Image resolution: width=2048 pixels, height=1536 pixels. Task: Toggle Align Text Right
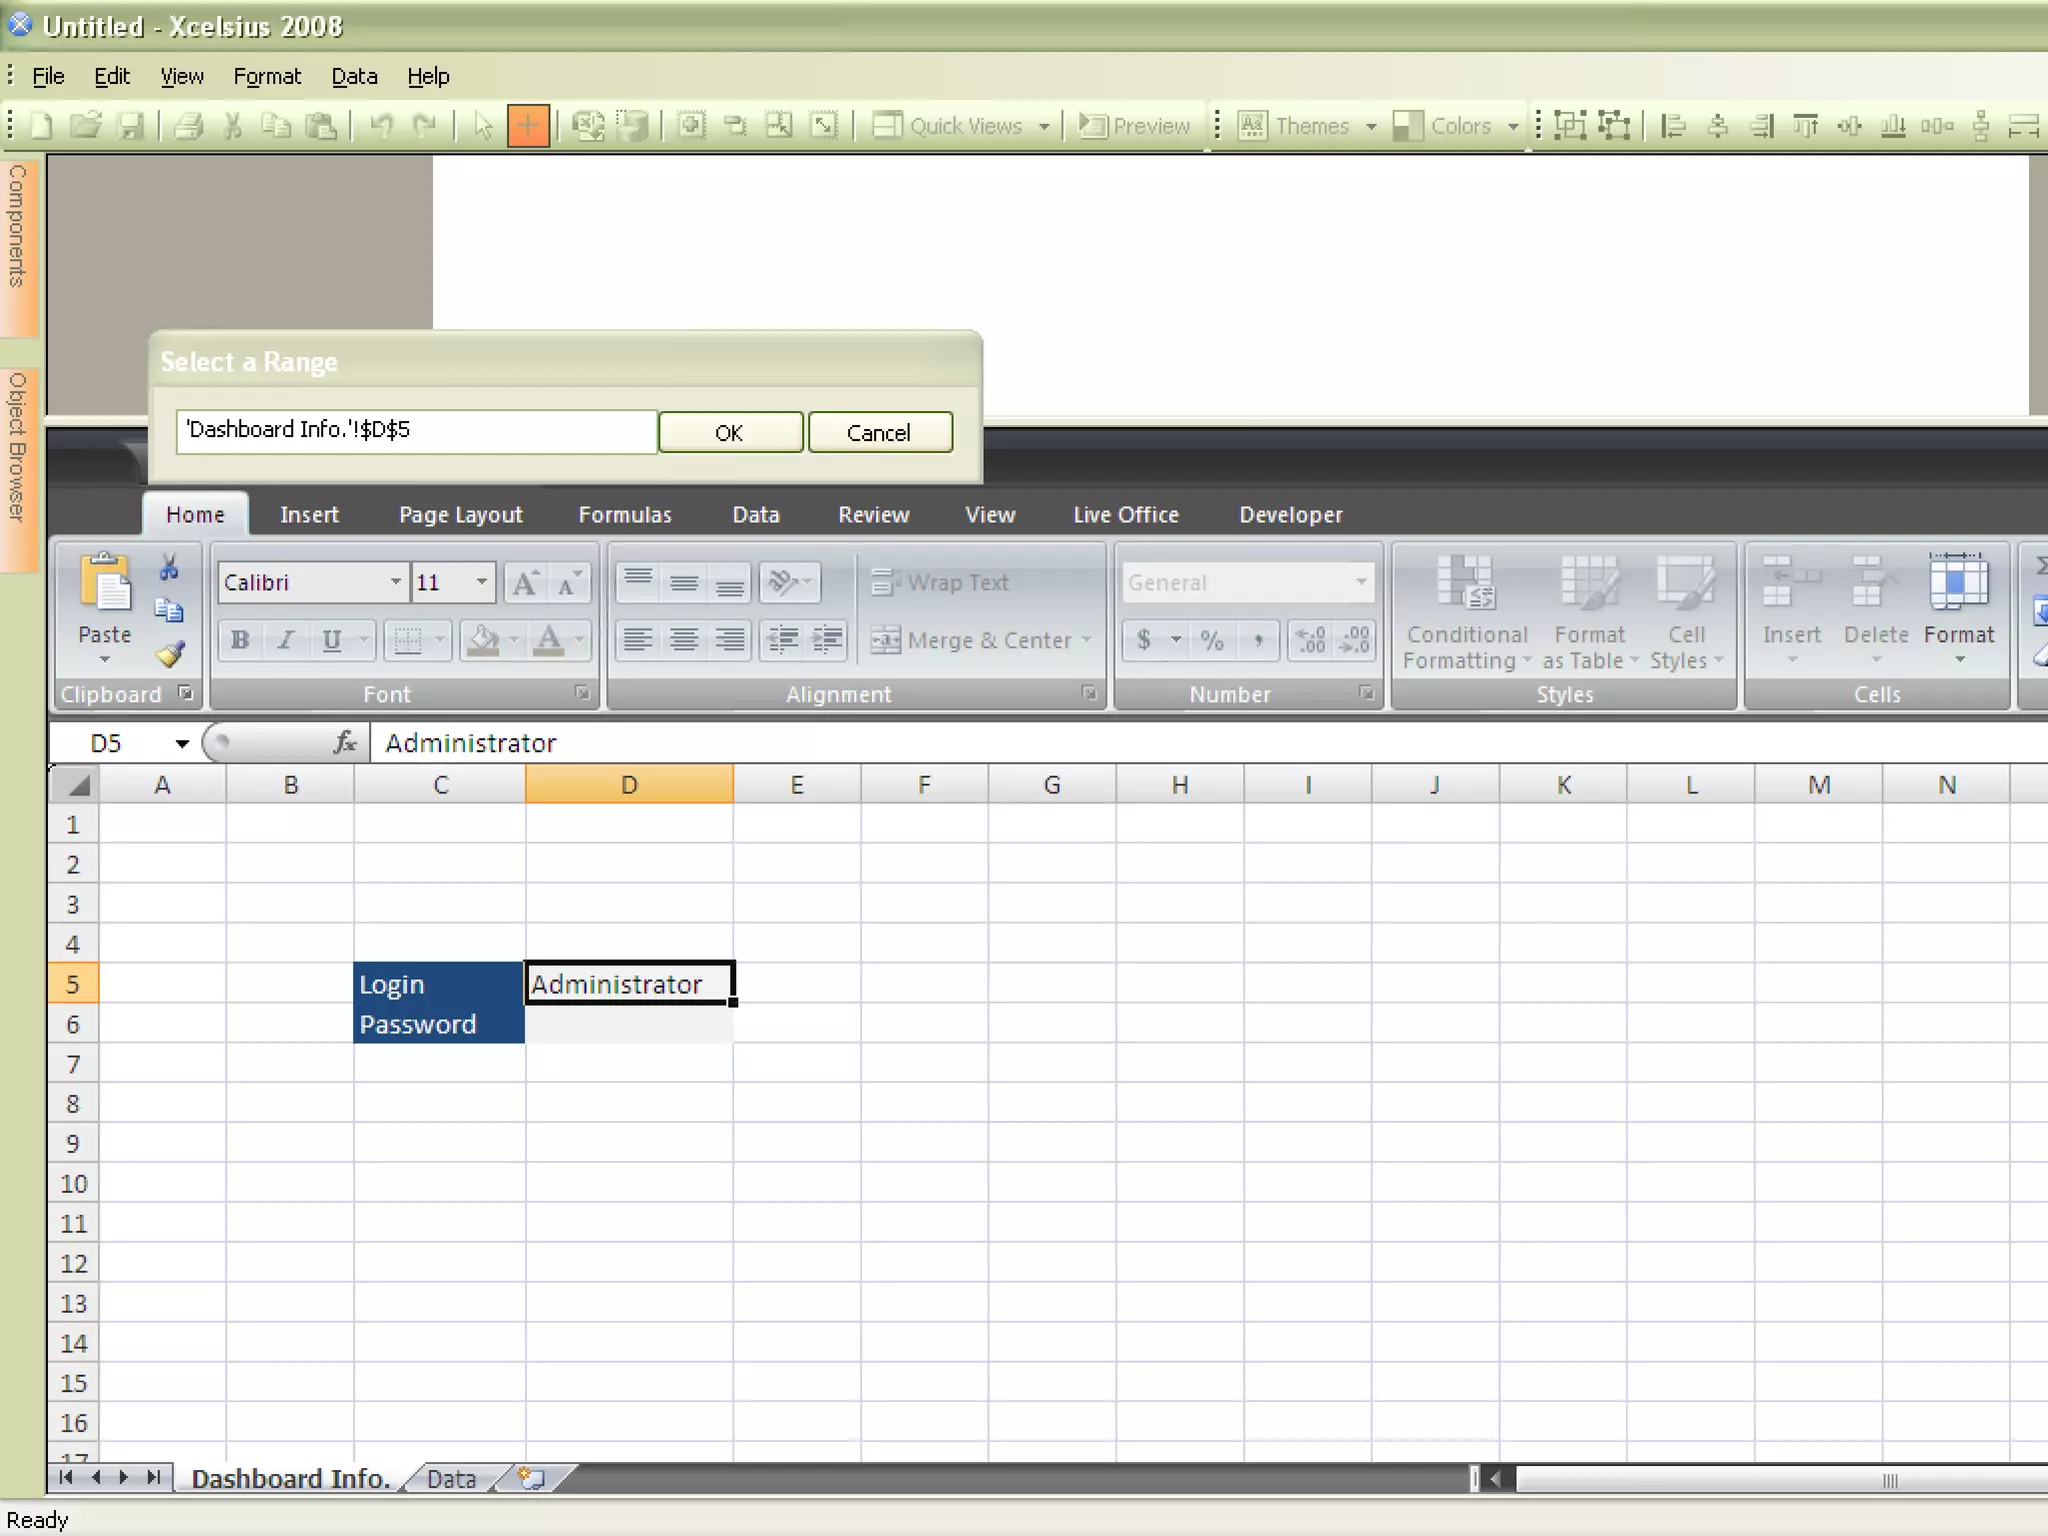tap(730, 640)
